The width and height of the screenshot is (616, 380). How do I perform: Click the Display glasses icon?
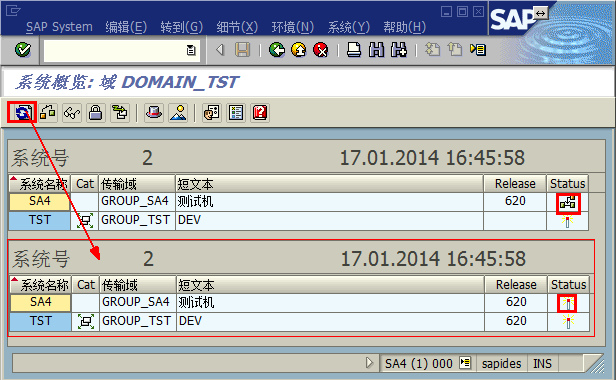(72, 113)
